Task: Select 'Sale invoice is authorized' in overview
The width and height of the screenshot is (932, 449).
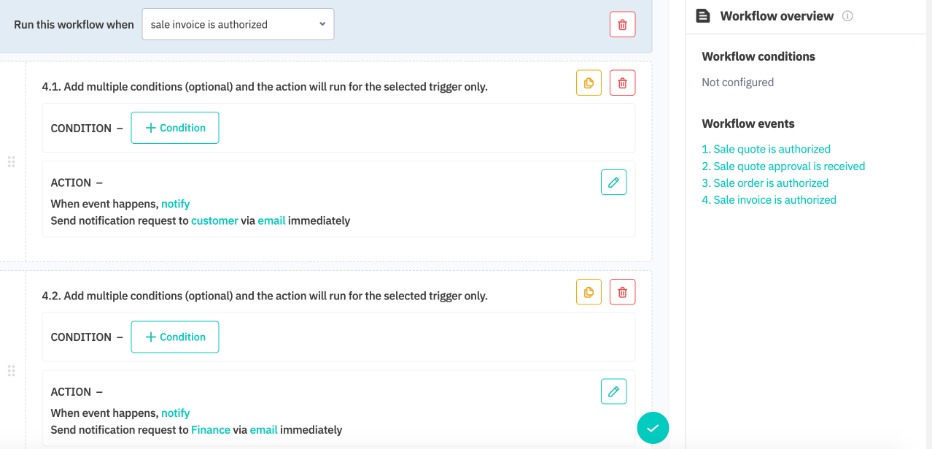Action: [769, 200]
